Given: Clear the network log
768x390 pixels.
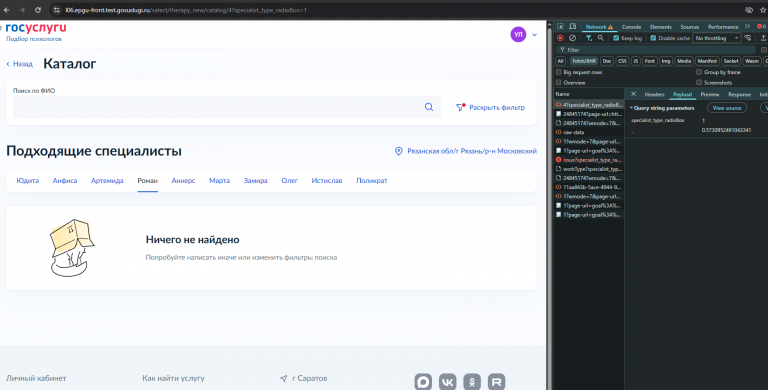Looking at the screenshot, I should pyautogui.click(x=572, y=38).
